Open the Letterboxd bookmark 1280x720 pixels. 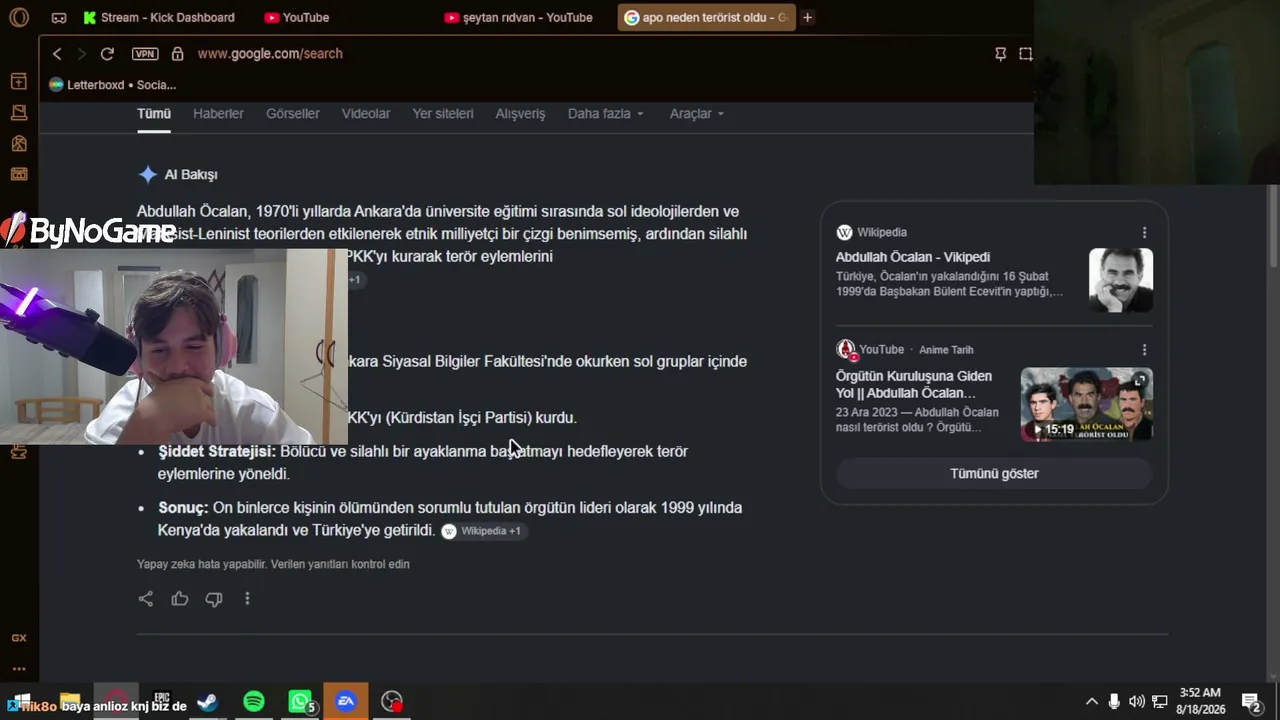pyautogui.click(x=112, y=85)
